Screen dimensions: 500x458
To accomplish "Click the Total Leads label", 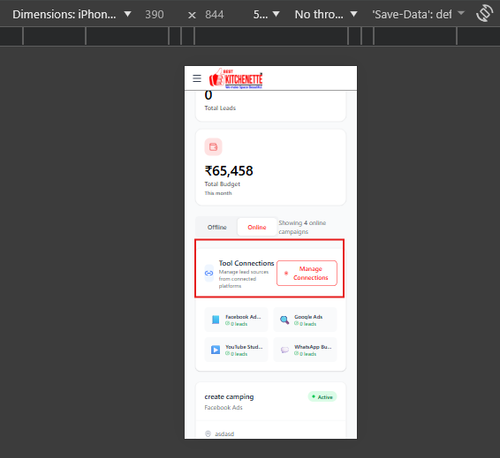I will point(220,108).
